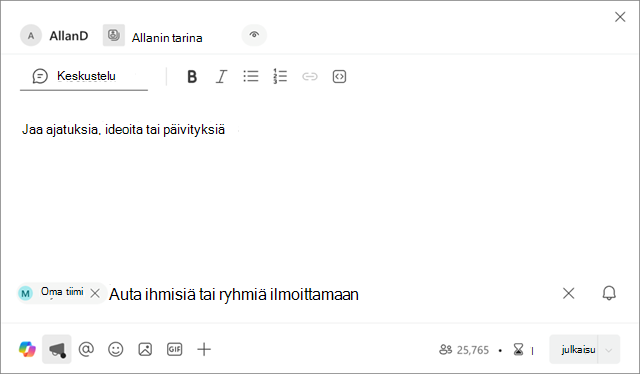Click the @ mention icon
Viewport: 640px width, 374px height.
pos(86,350)
